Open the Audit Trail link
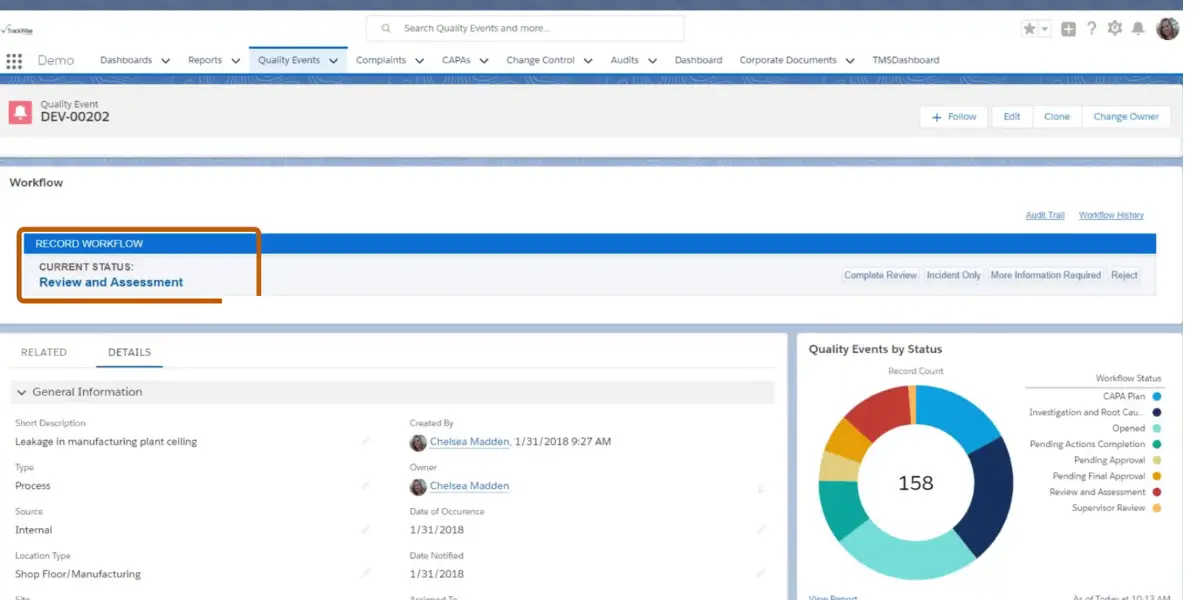The height and width of the screenshot is (600, 1200). pyautogui.click(x=1045, y=215)
